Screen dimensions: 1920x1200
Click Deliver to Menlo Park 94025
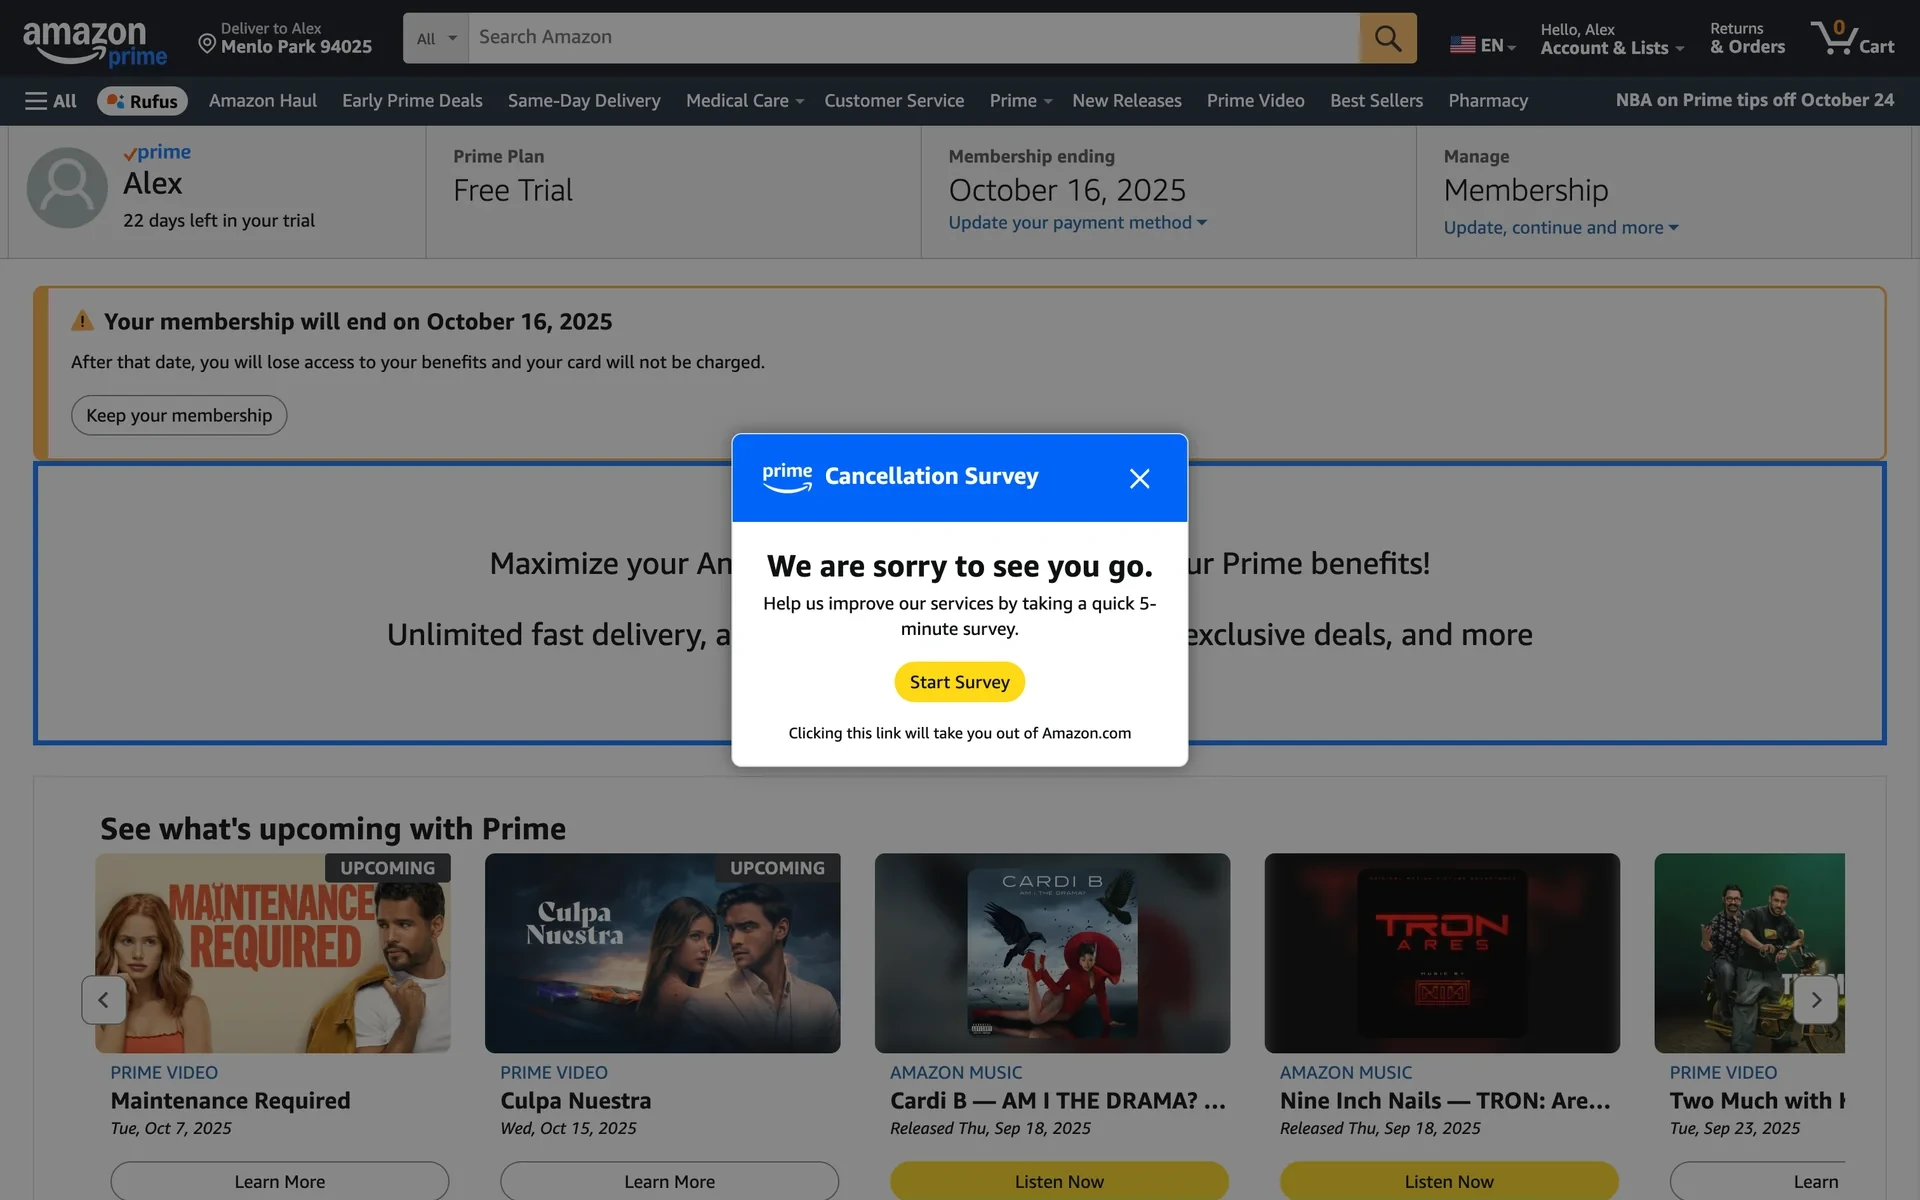(x=285, y=38)
